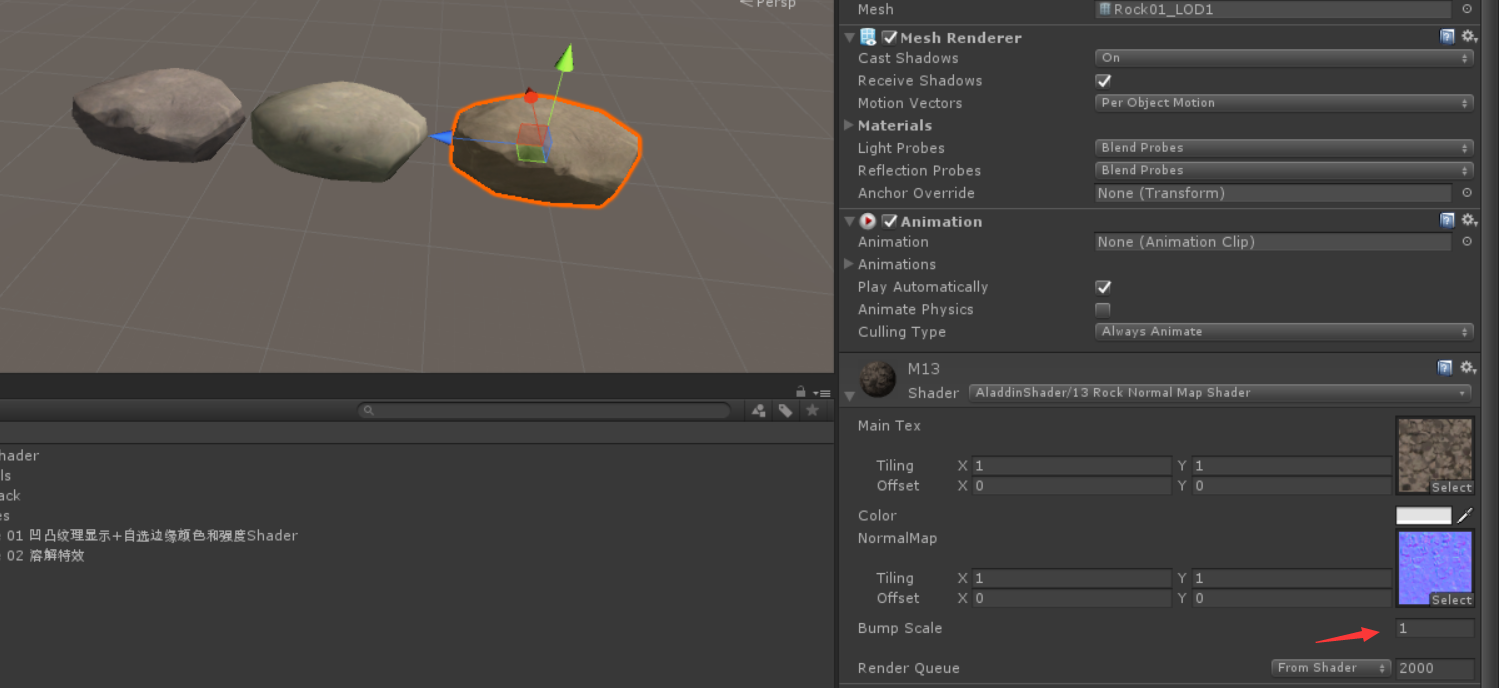
Task: Expand the Materials section
Action: pyautogui.click(x=848, y=125)
